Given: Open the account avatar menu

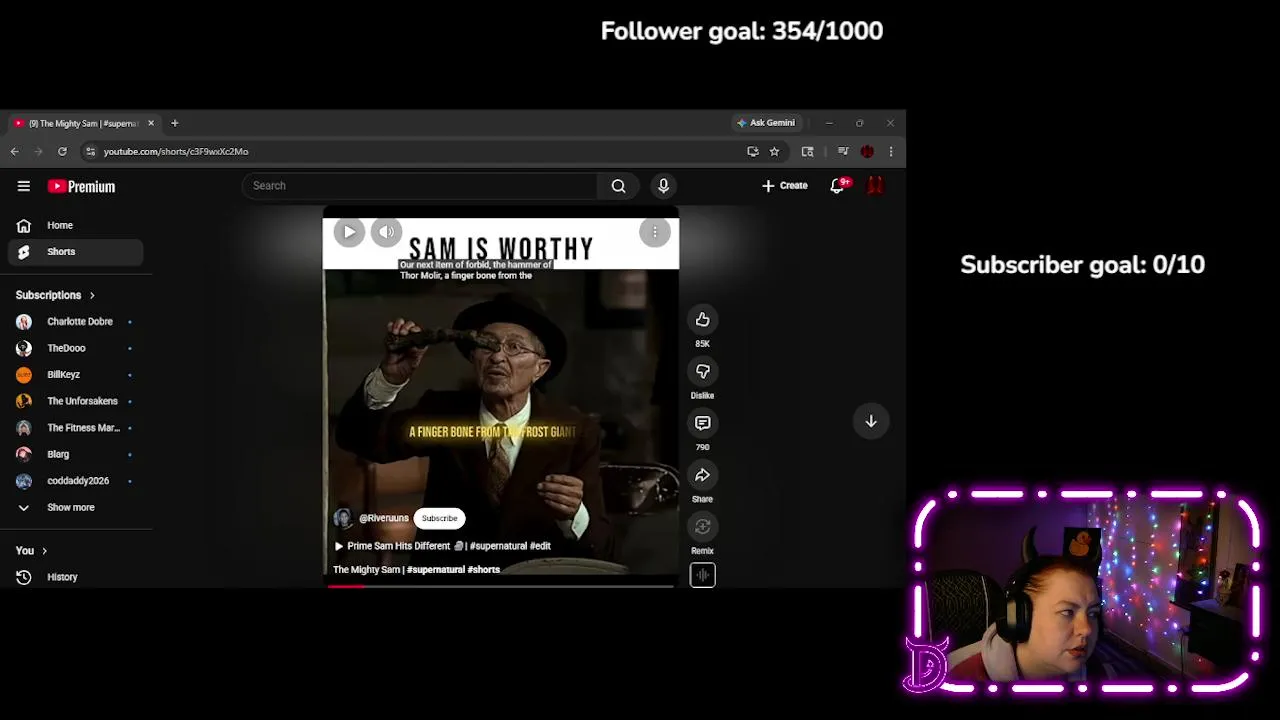Looking at the screenshot, I should click(874, 186).
